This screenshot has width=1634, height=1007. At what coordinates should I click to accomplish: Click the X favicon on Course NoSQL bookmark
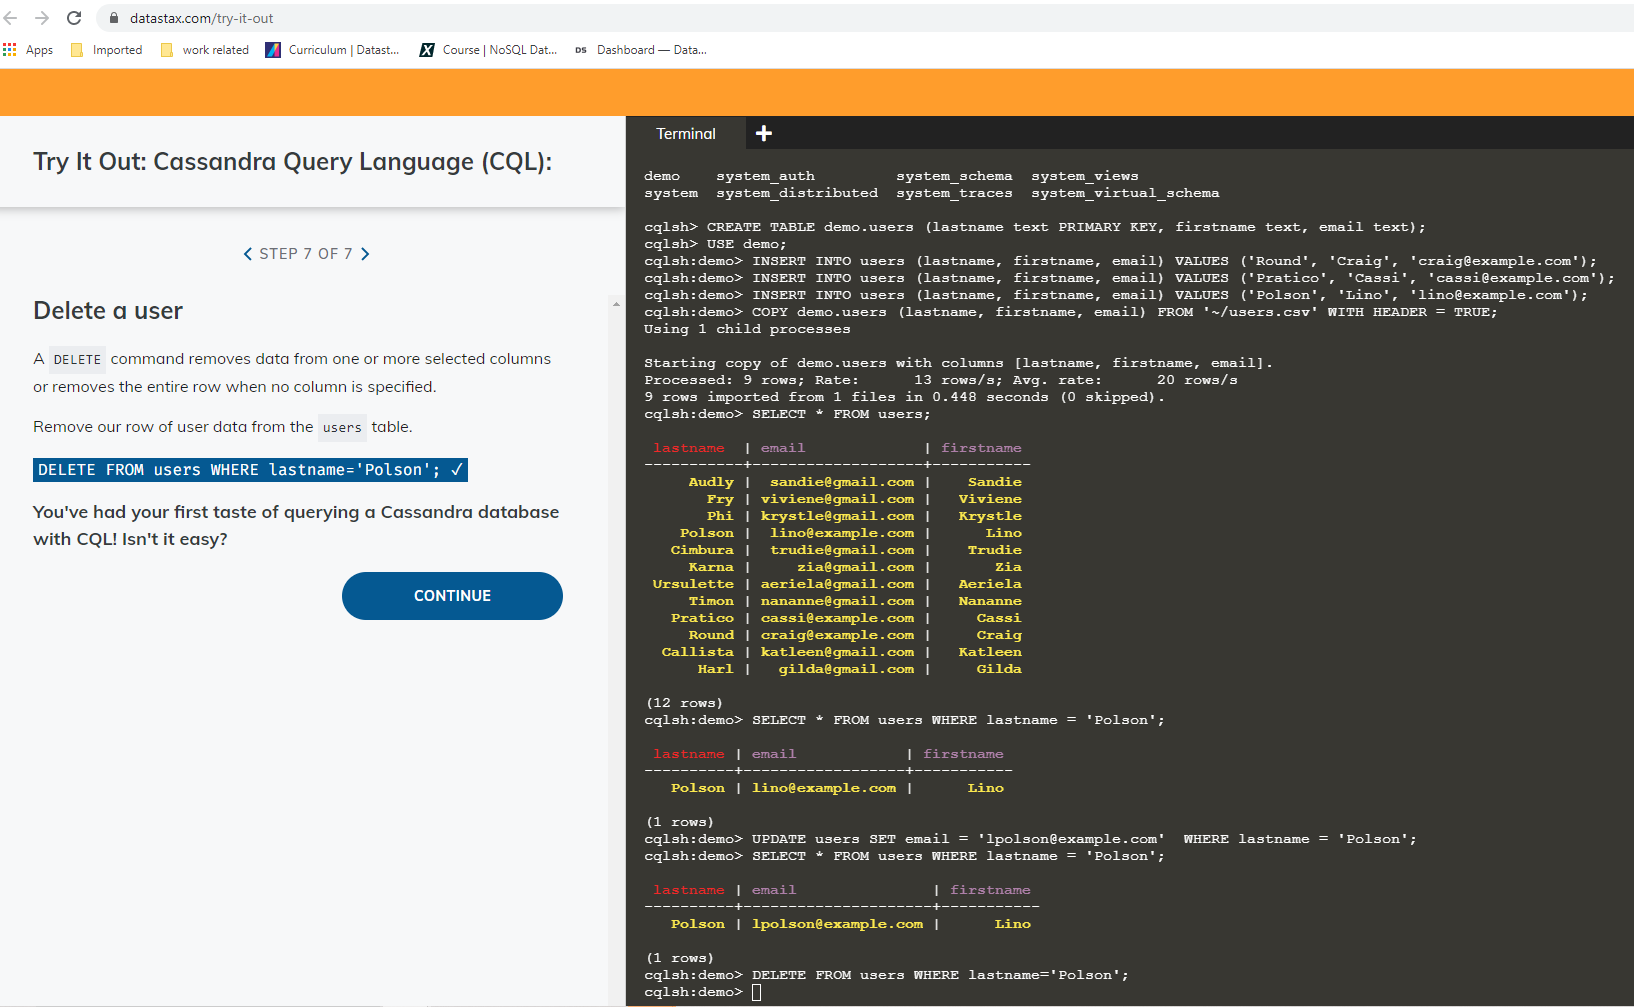coord(428,49)
